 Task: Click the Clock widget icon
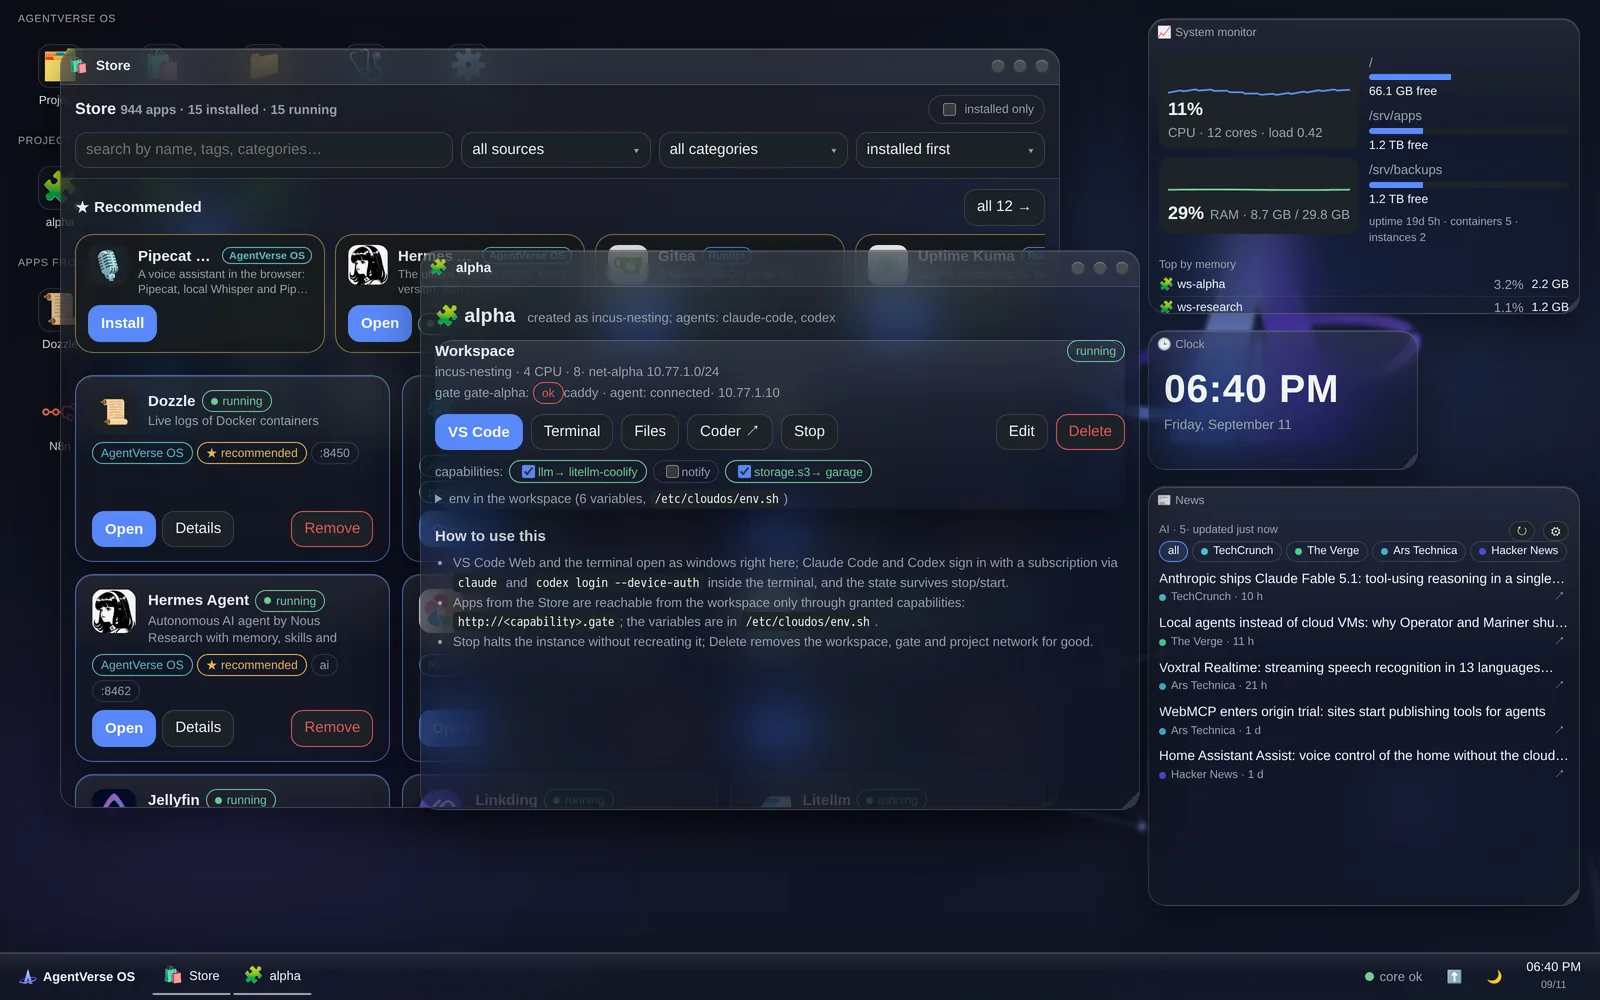(x=1164, y=344)
